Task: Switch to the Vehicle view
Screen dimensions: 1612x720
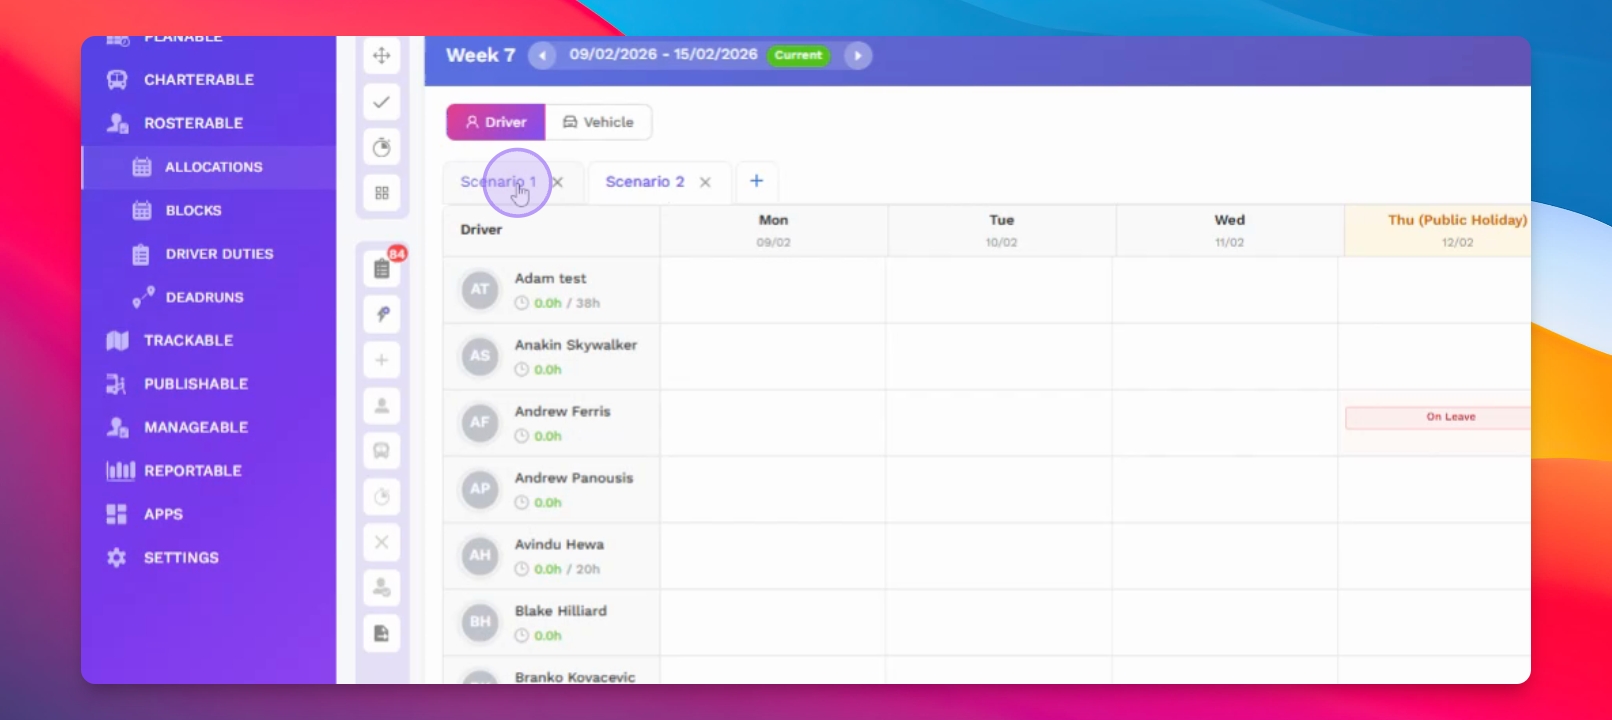Action: 598,122
